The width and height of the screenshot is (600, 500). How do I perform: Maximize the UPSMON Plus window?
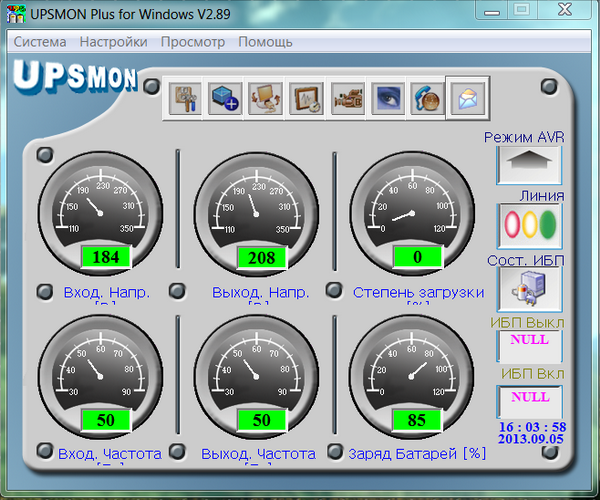[522, 10]
